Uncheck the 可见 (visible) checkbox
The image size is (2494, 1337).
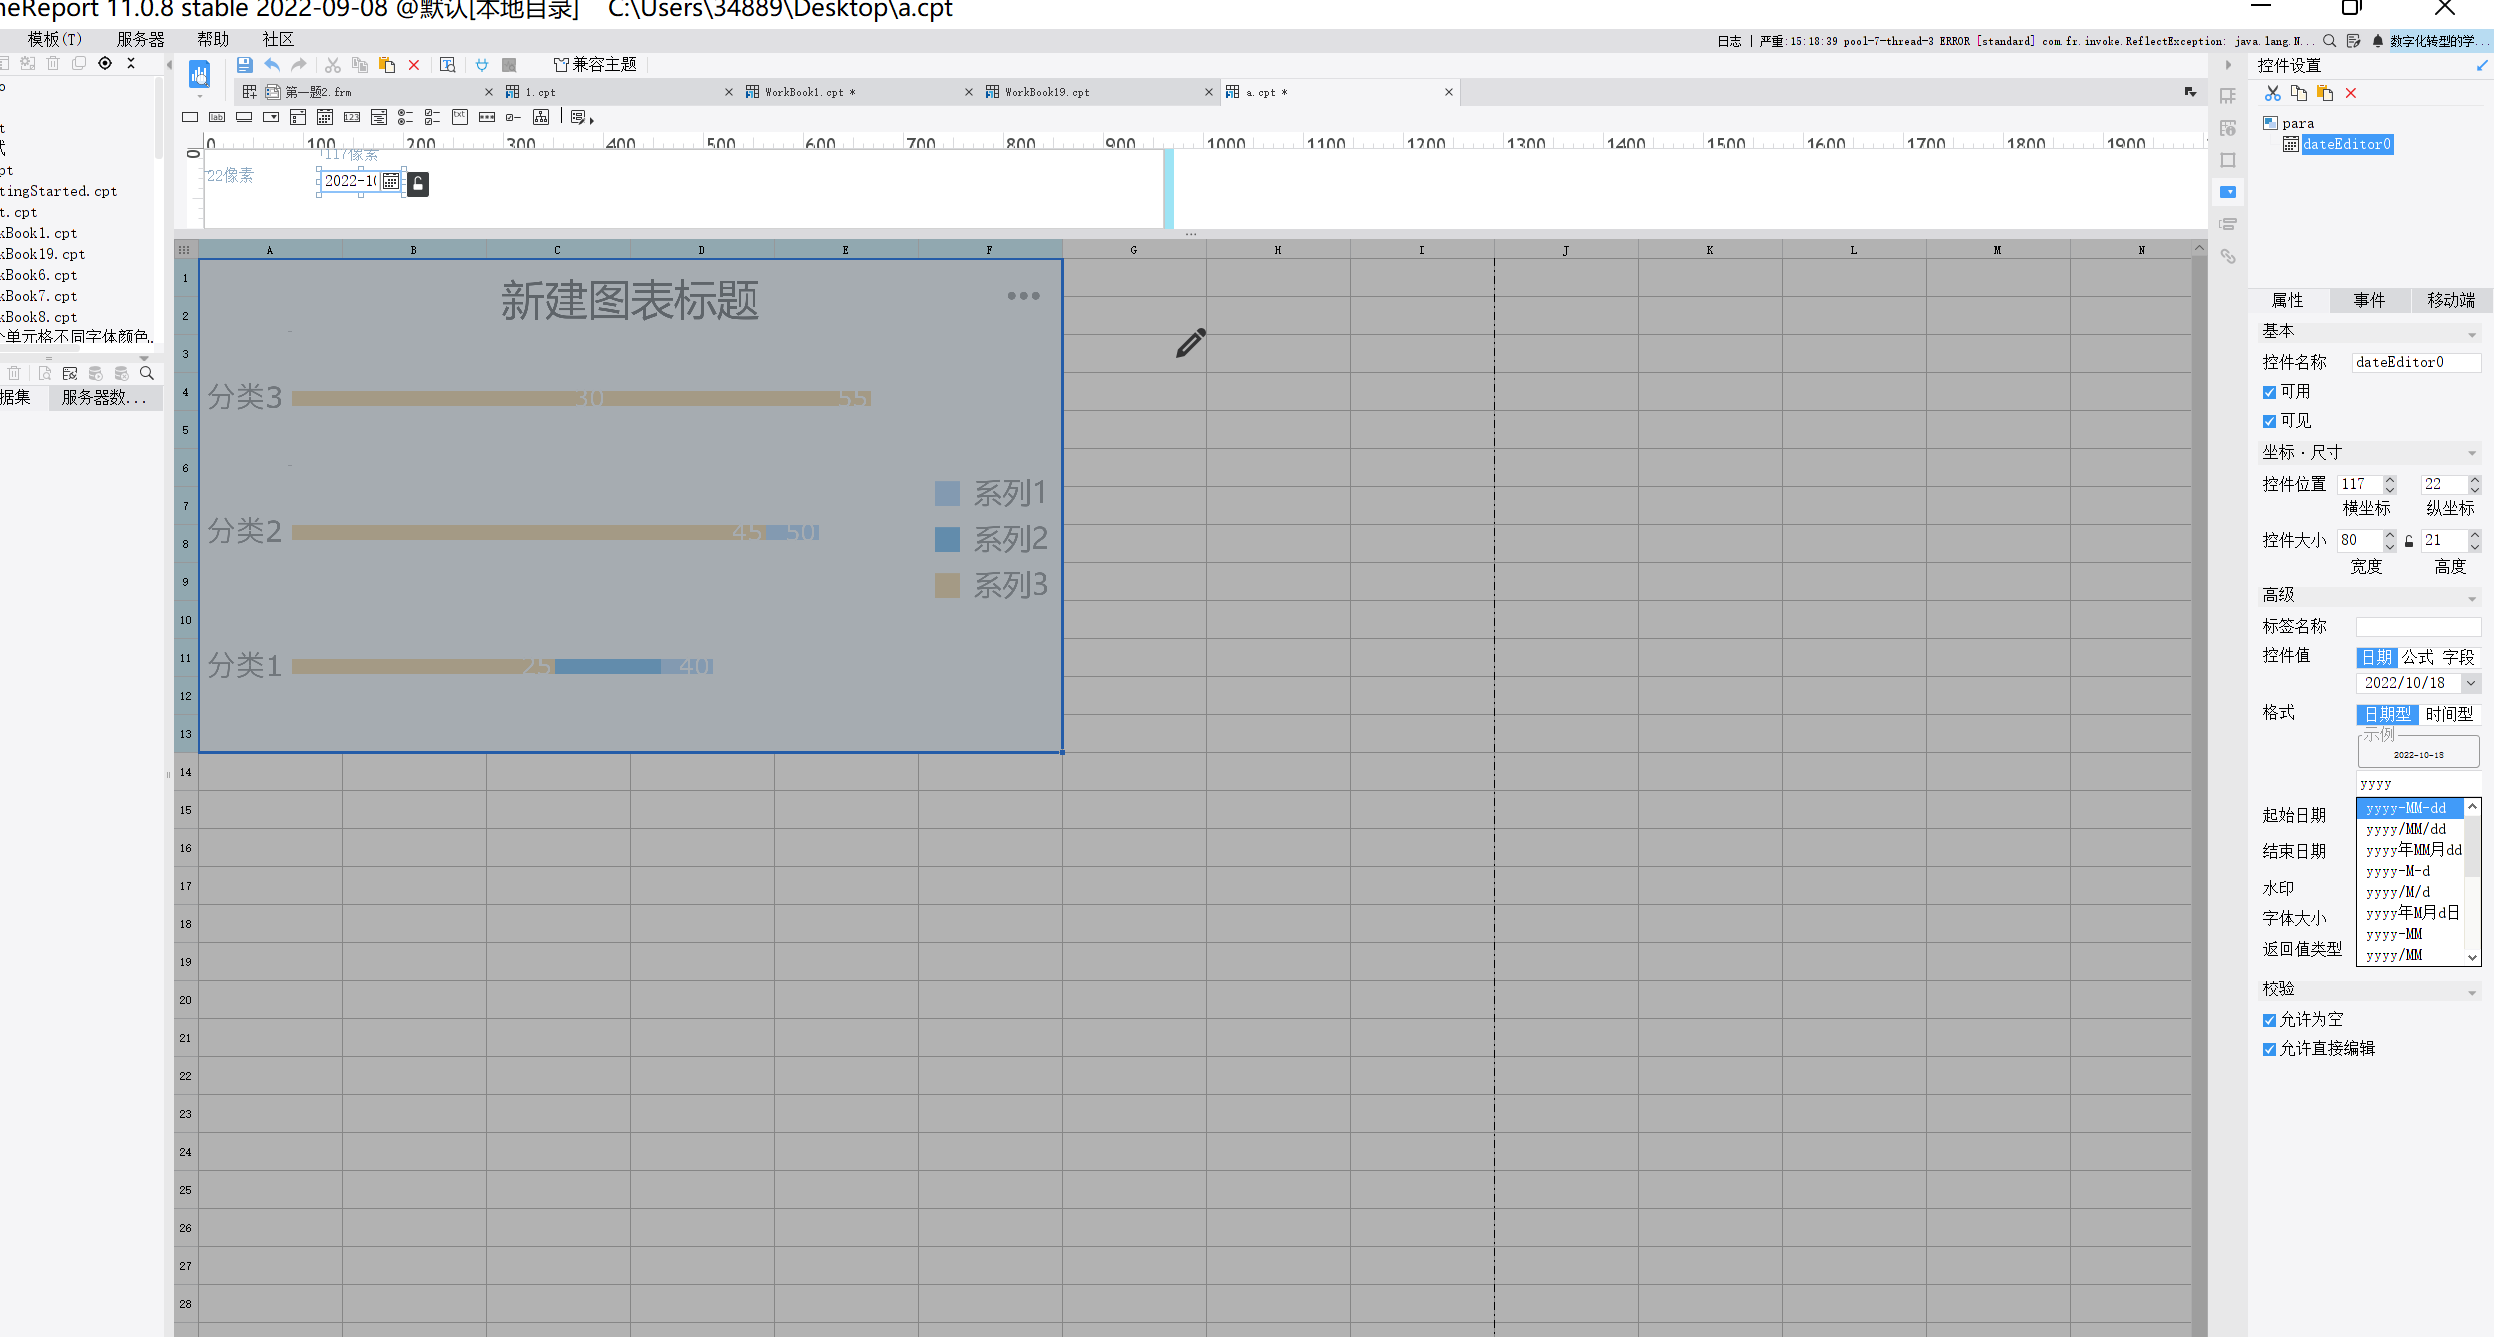[x=2269, y=421]
